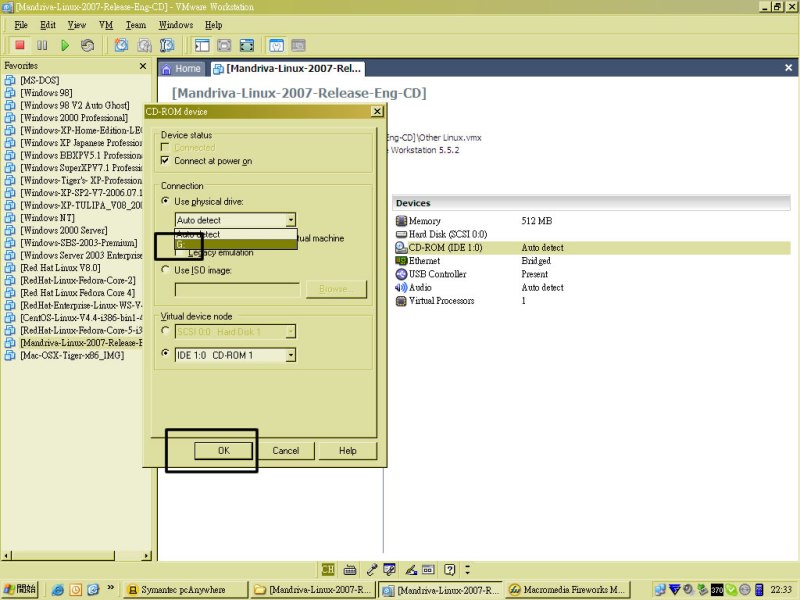Select the Use physical drive radio button

point(165,201)
